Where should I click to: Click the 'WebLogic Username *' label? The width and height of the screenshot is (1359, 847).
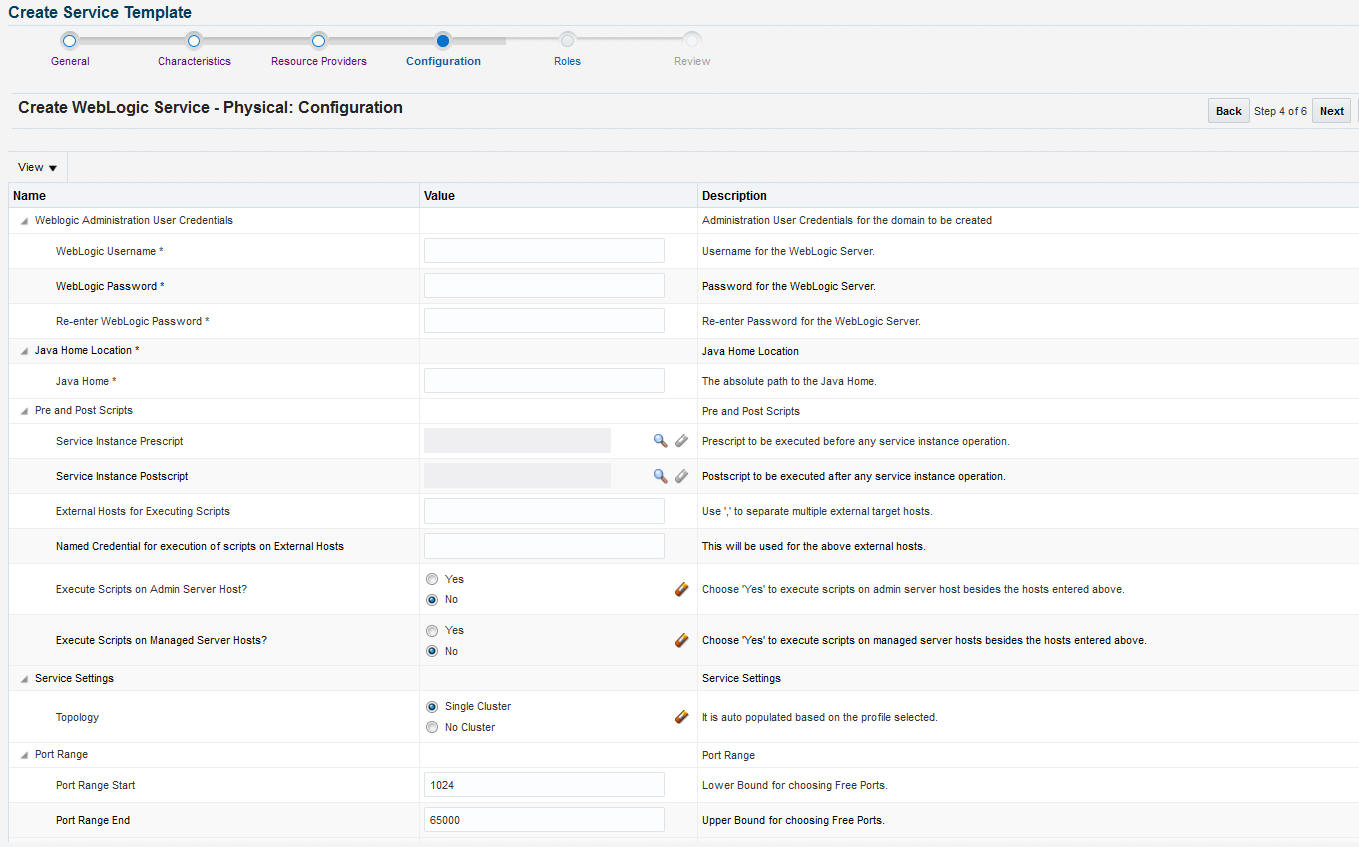[x=110, y=252]
